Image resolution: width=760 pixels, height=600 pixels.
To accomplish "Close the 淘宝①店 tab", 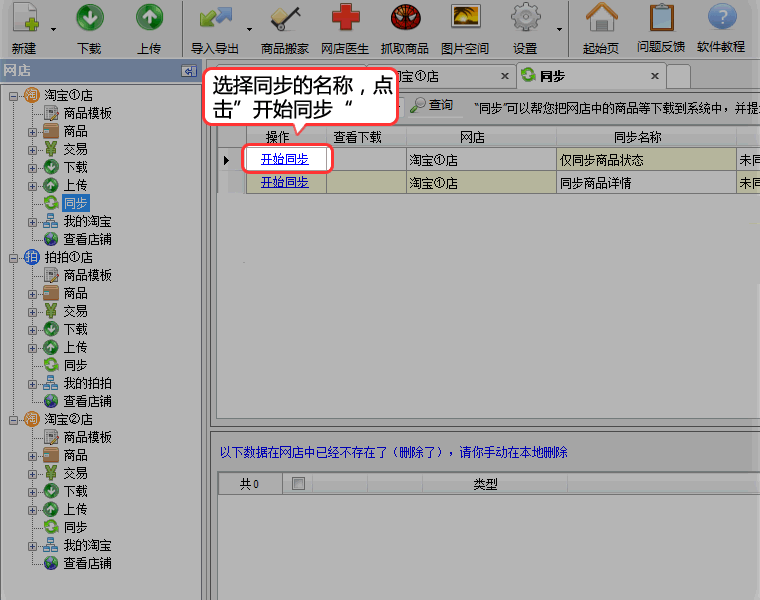I will pyautogui.click(x=505, y=76).
